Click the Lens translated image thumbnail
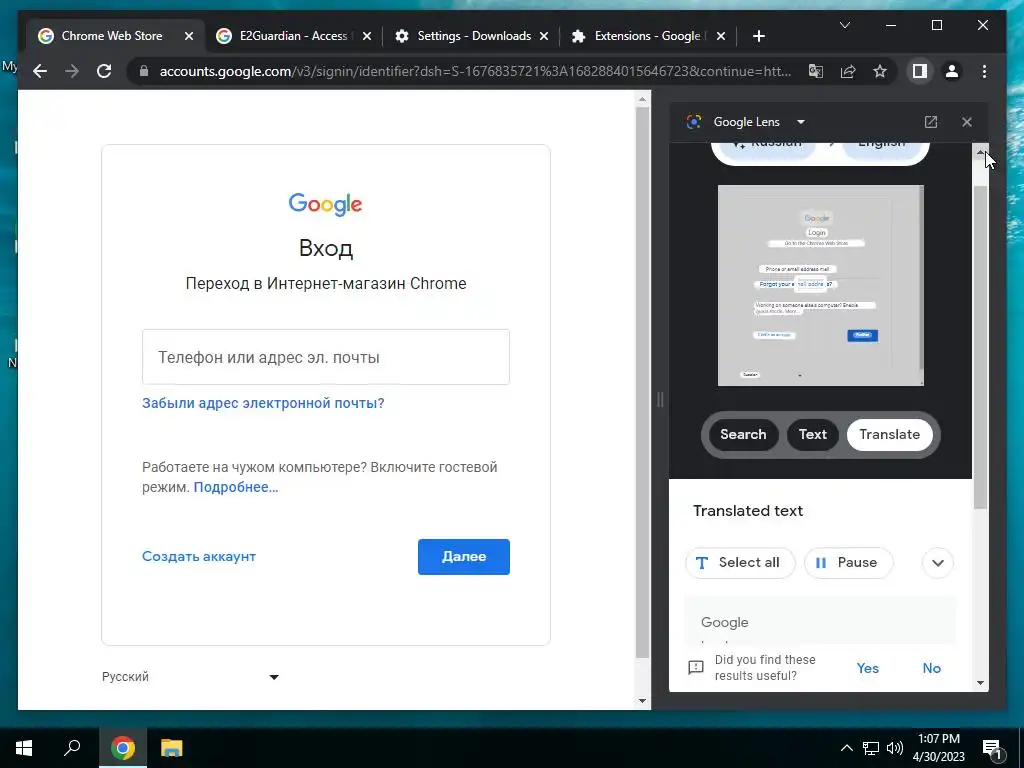The height and width of the screenshot is (768, 1024). click(820, 285)
